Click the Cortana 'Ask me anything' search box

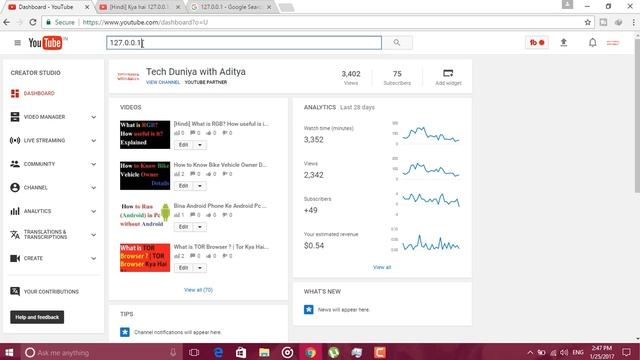tap(100, 352)
